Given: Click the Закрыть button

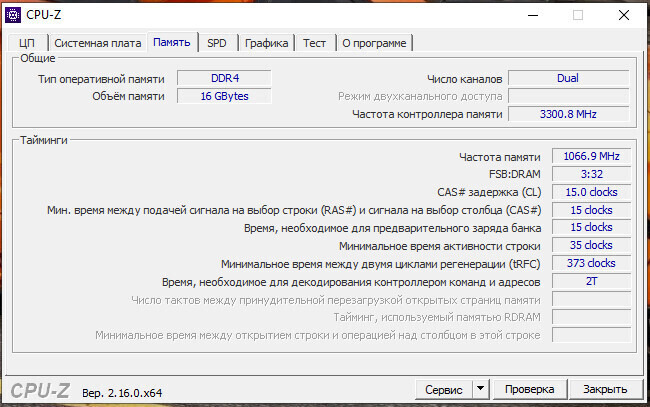Looking at the screenshot, I should tap(605, 389).
